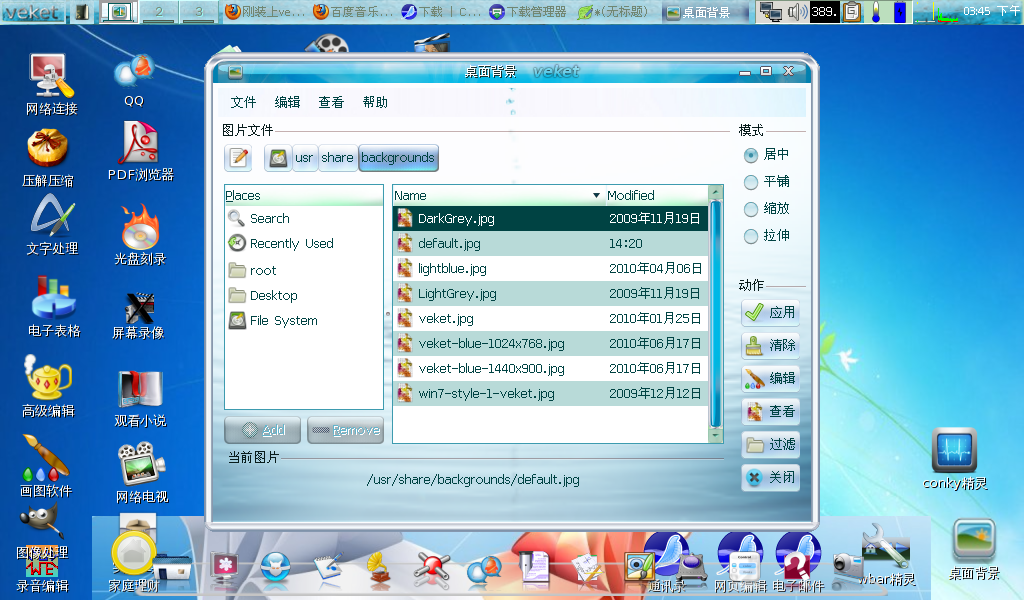
Task: Launch 电子表格 spreadsheet icon
Action: [x=54, y=307]
